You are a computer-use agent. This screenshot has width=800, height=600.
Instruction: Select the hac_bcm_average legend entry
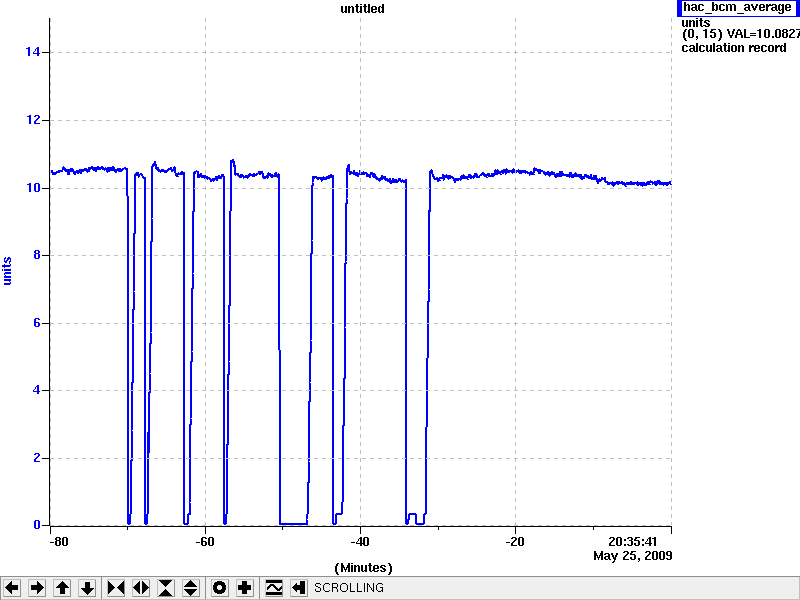(x=738, y=8)
